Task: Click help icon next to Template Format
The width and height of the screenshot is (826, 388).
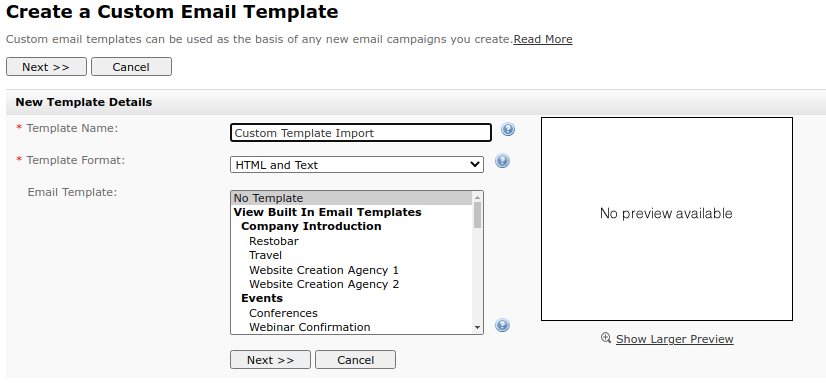Action: pyautogui.click(x=502, y=161)
